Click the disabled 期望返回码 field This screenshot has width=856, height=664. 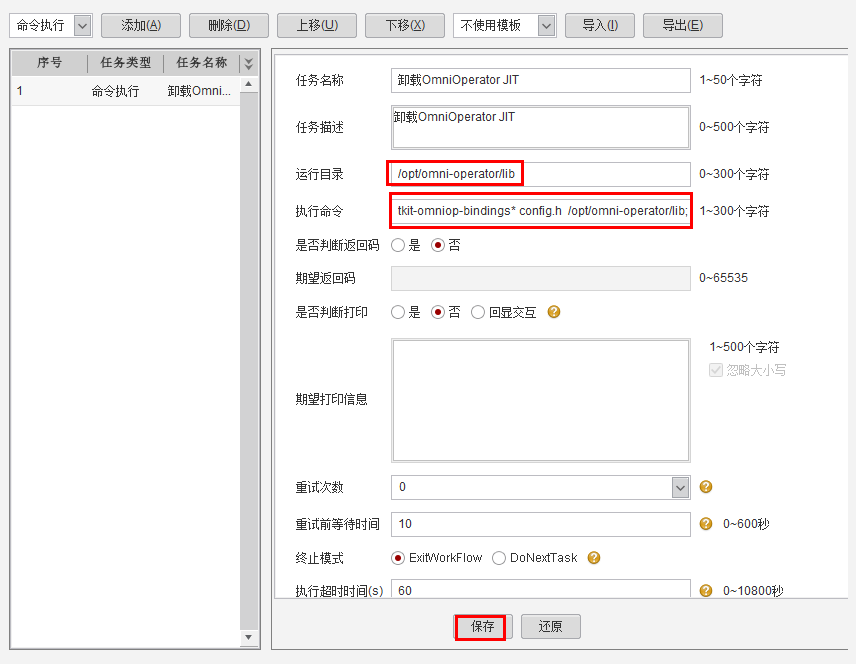pos(540,278)
